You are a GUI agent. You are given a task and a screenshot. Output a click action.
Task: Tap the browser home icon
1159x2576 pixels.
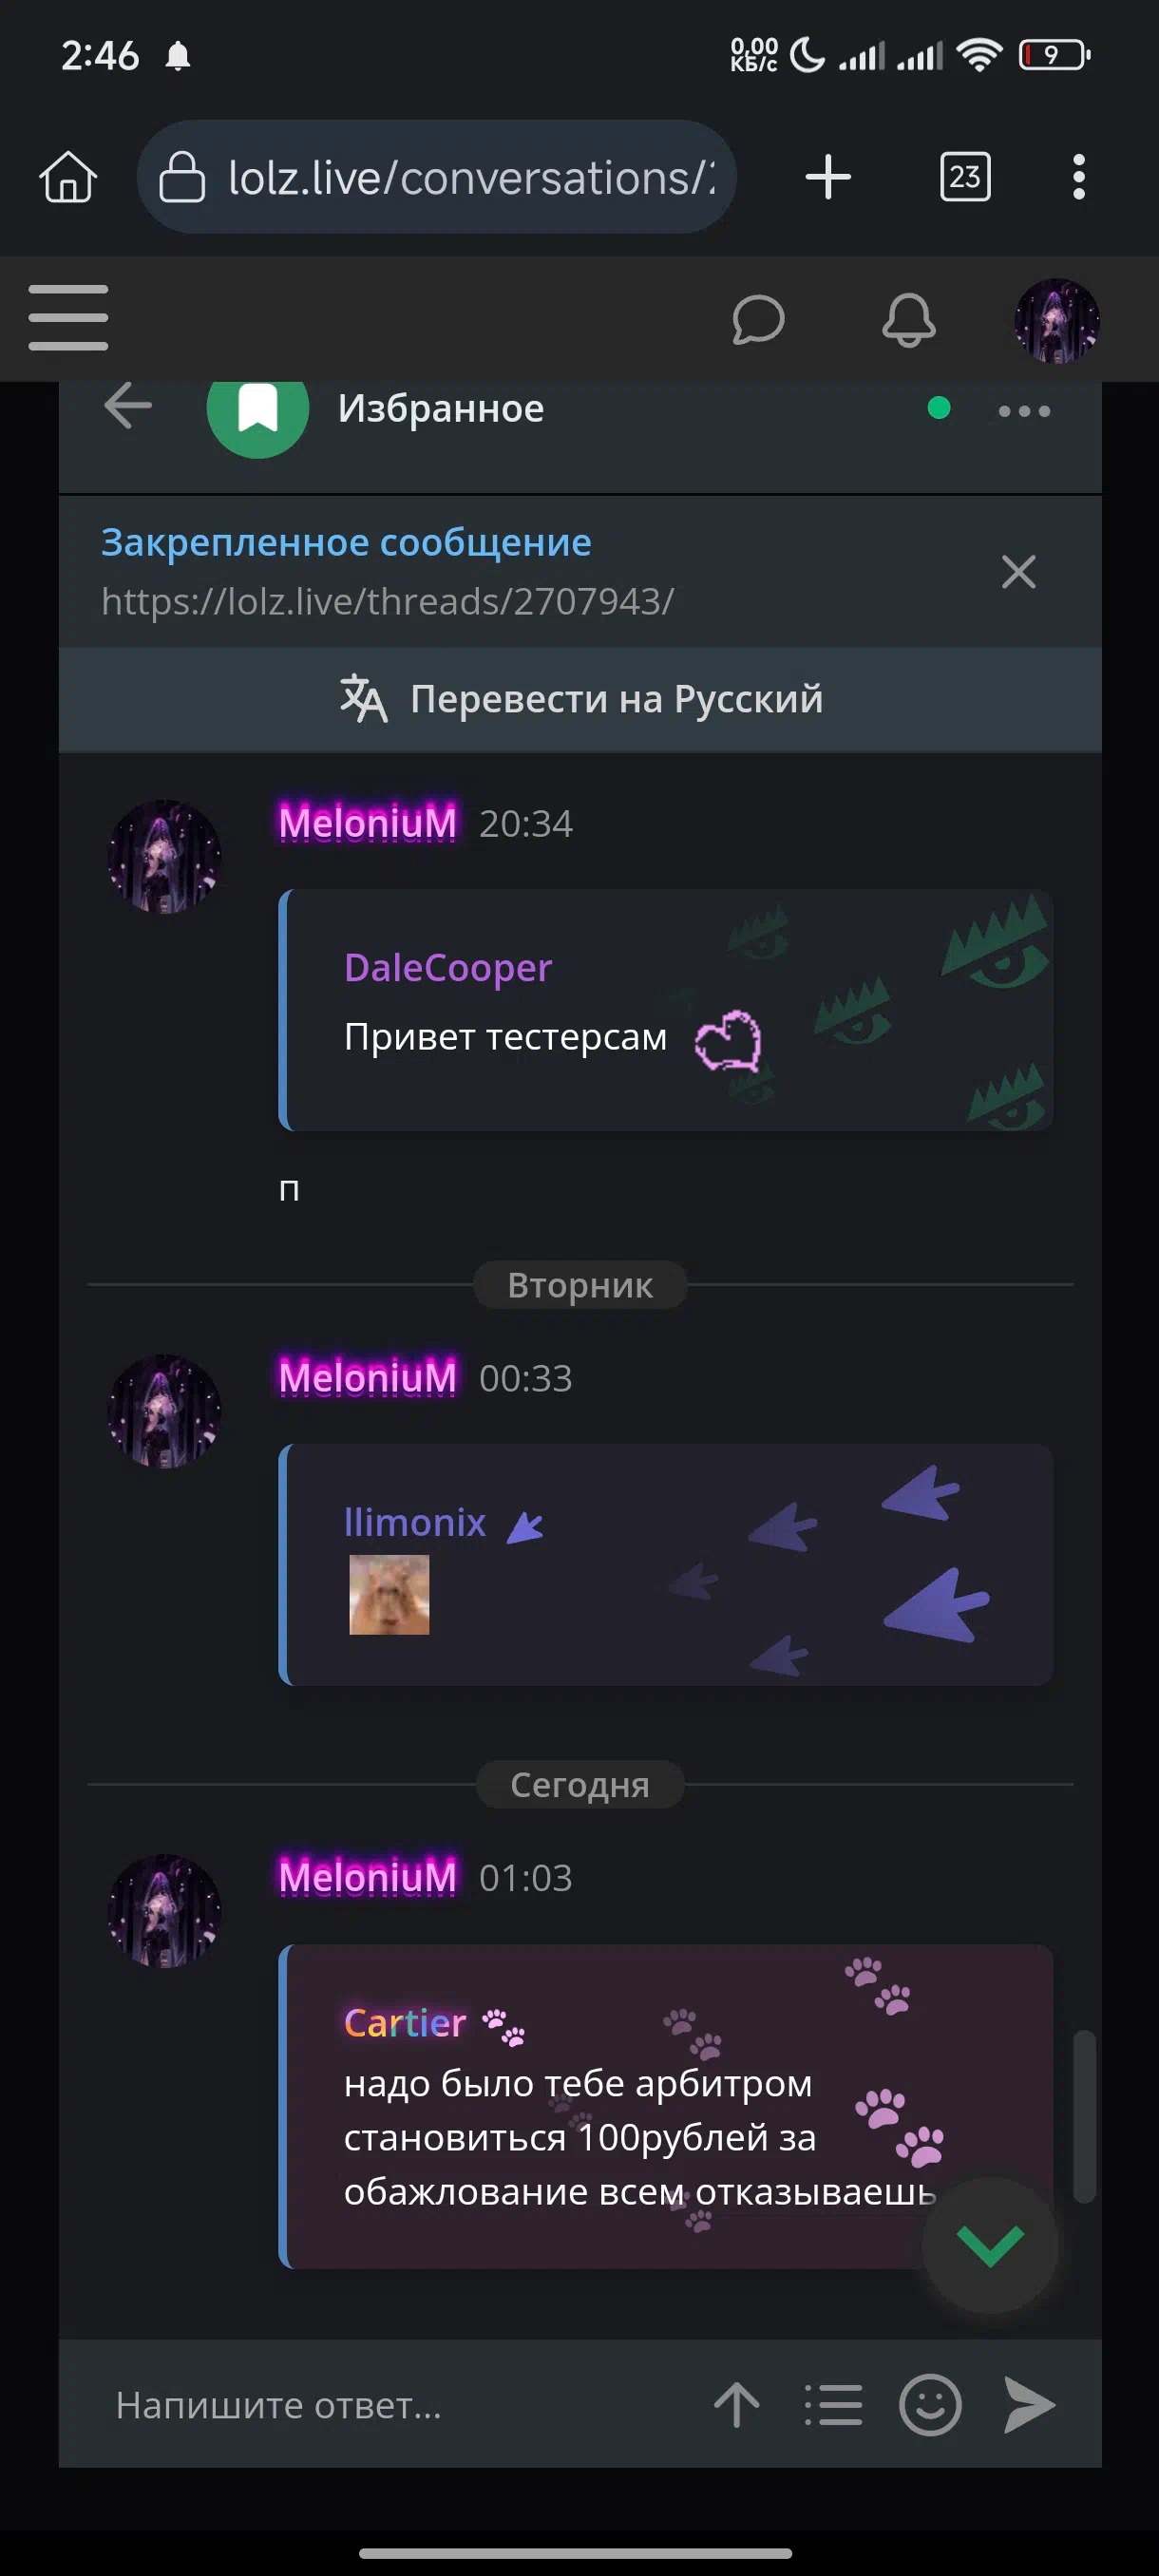click(x=68, y=177)
